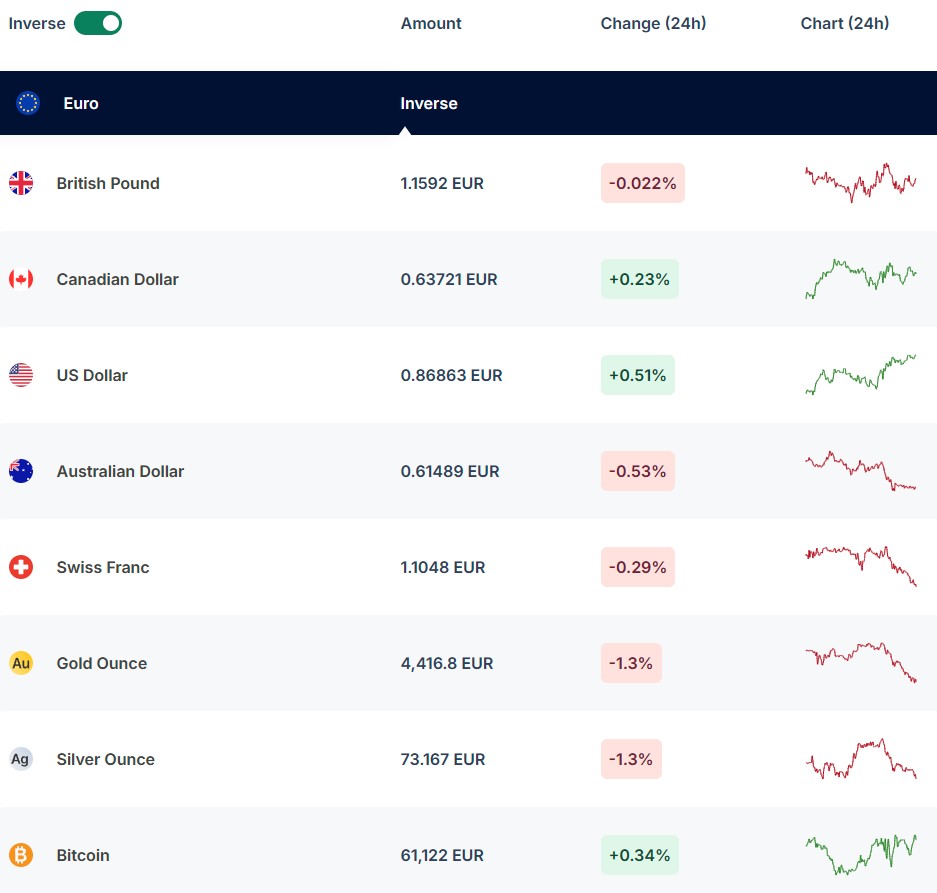Open the US Dollar 24h chart
Image resolution: width=937 pixels, height=893 pixels.
tap(860, 375)
